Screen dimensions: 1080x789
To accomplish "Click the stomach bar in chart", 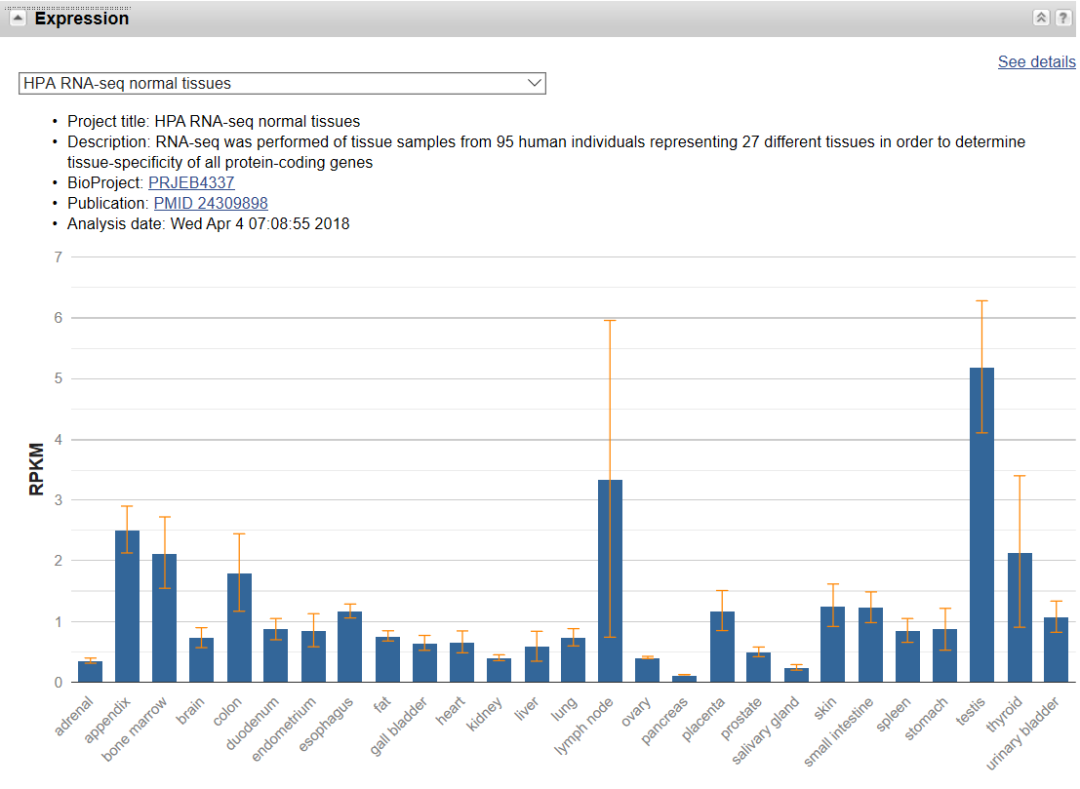I will coord(944,655).
